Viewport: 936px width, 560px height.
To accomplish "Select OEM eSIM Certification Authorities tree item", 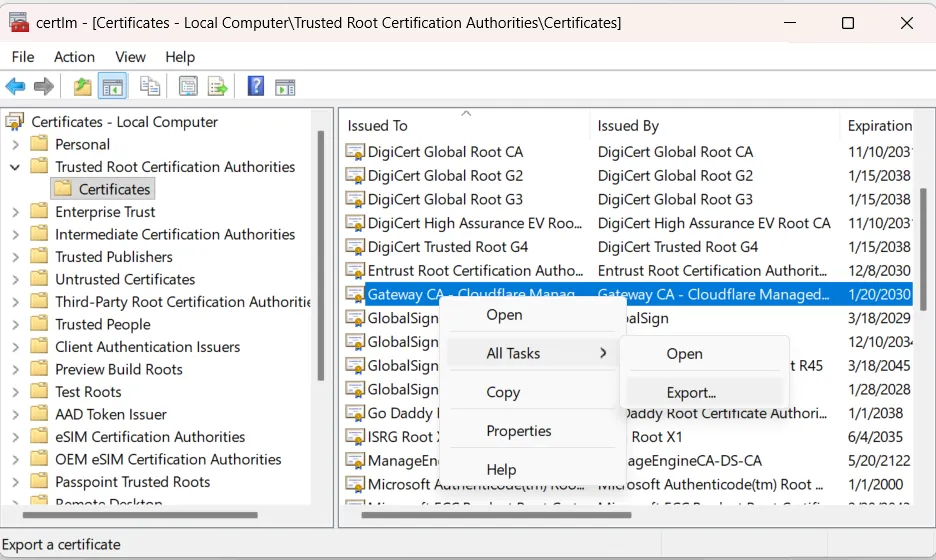I will 168,459.
